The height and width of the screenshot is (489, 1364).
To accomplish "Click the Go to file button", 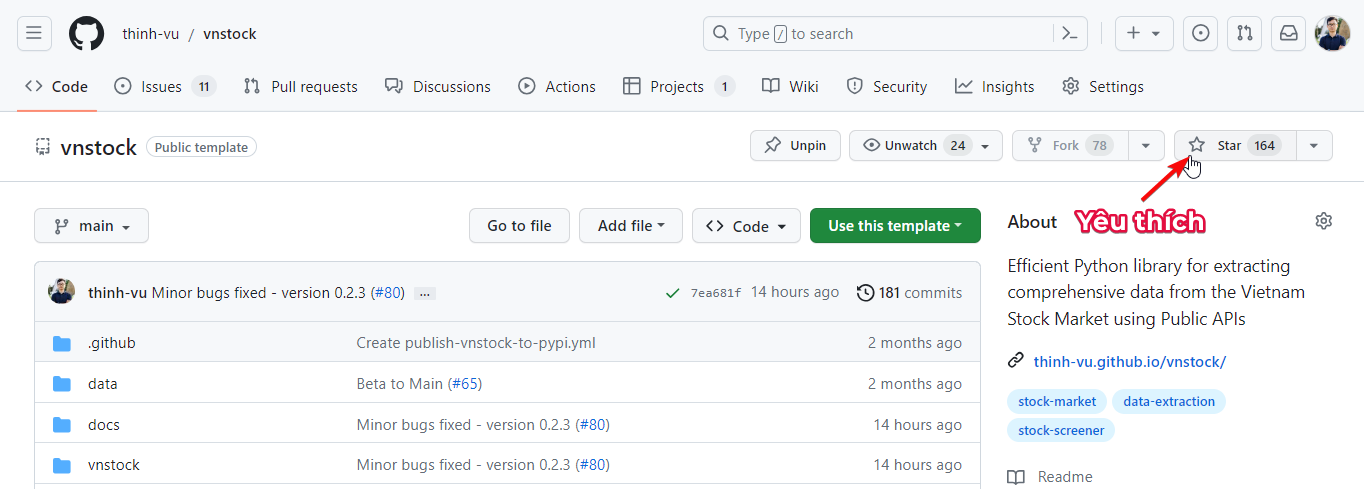I will (519, 226).
